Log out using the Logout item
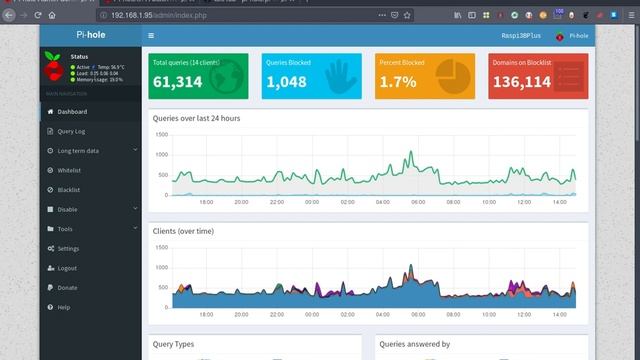The height and width of the screenshot is (360, 640). point(91,268)
